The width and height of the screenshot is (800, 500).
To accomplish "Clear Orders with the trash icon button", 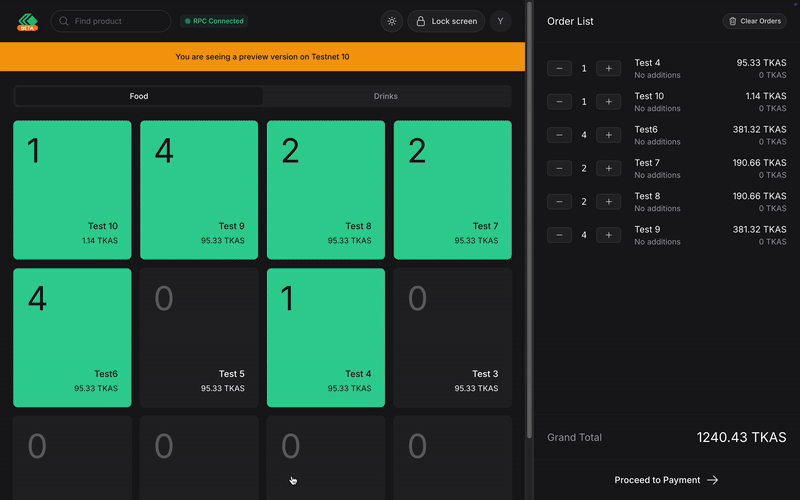I will click(754, 21).
